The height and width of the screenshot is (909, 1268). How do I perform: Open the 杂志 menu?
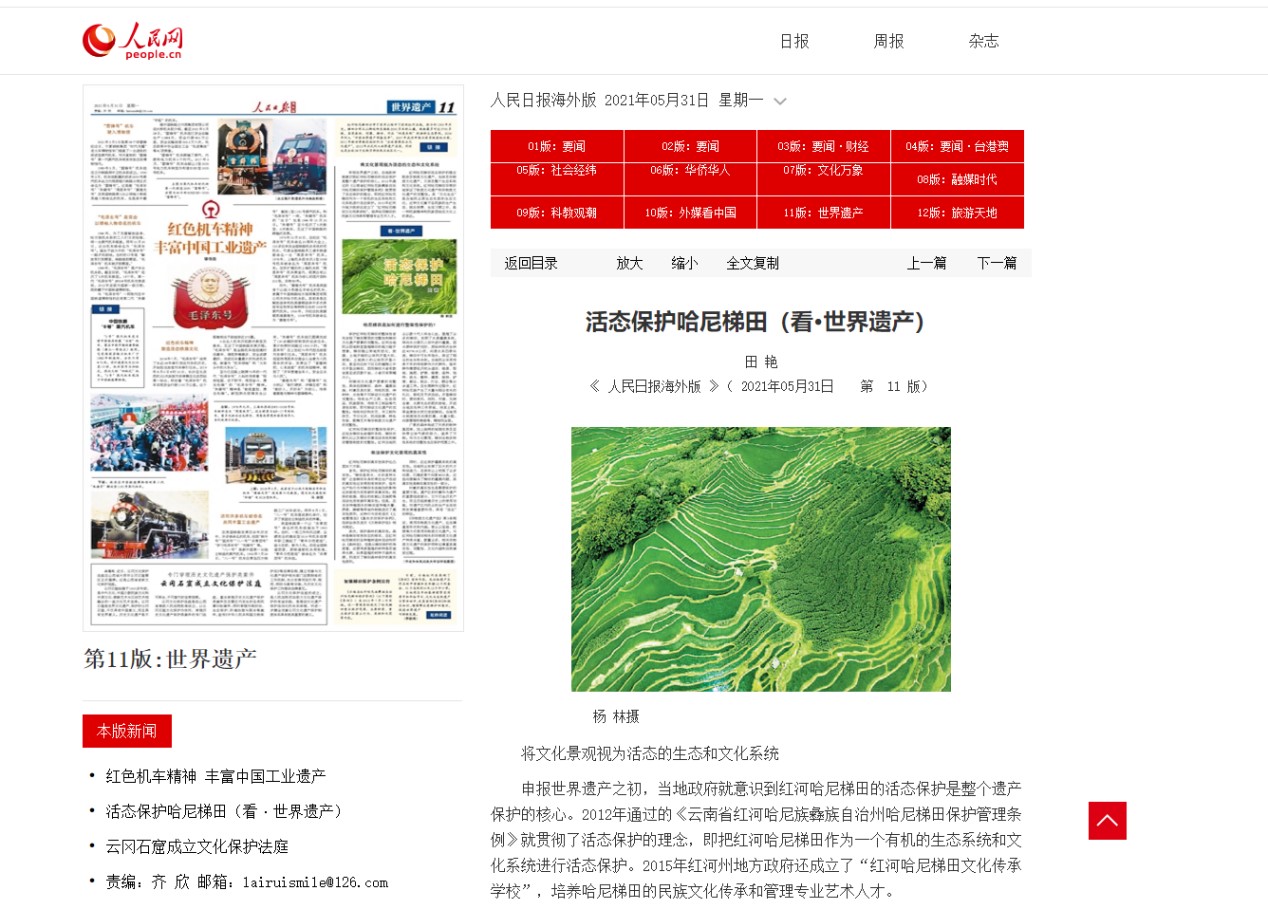click(x=983, y=41)
